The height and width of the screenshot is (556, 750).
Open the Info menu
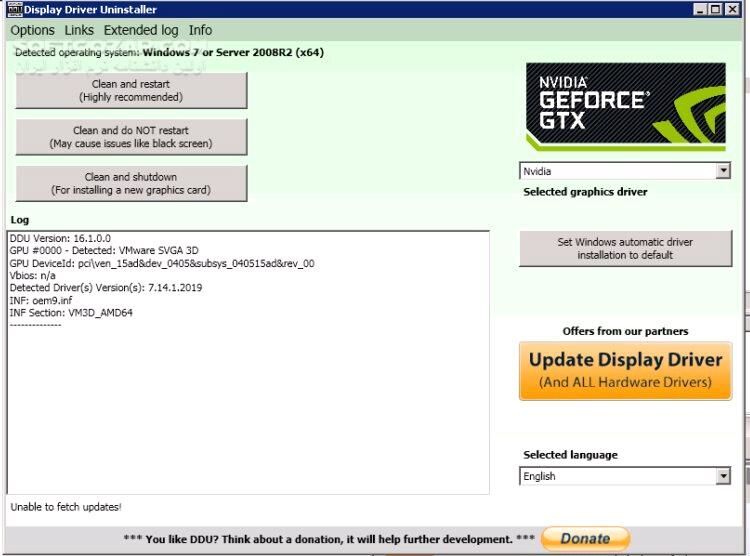[200, 30]
